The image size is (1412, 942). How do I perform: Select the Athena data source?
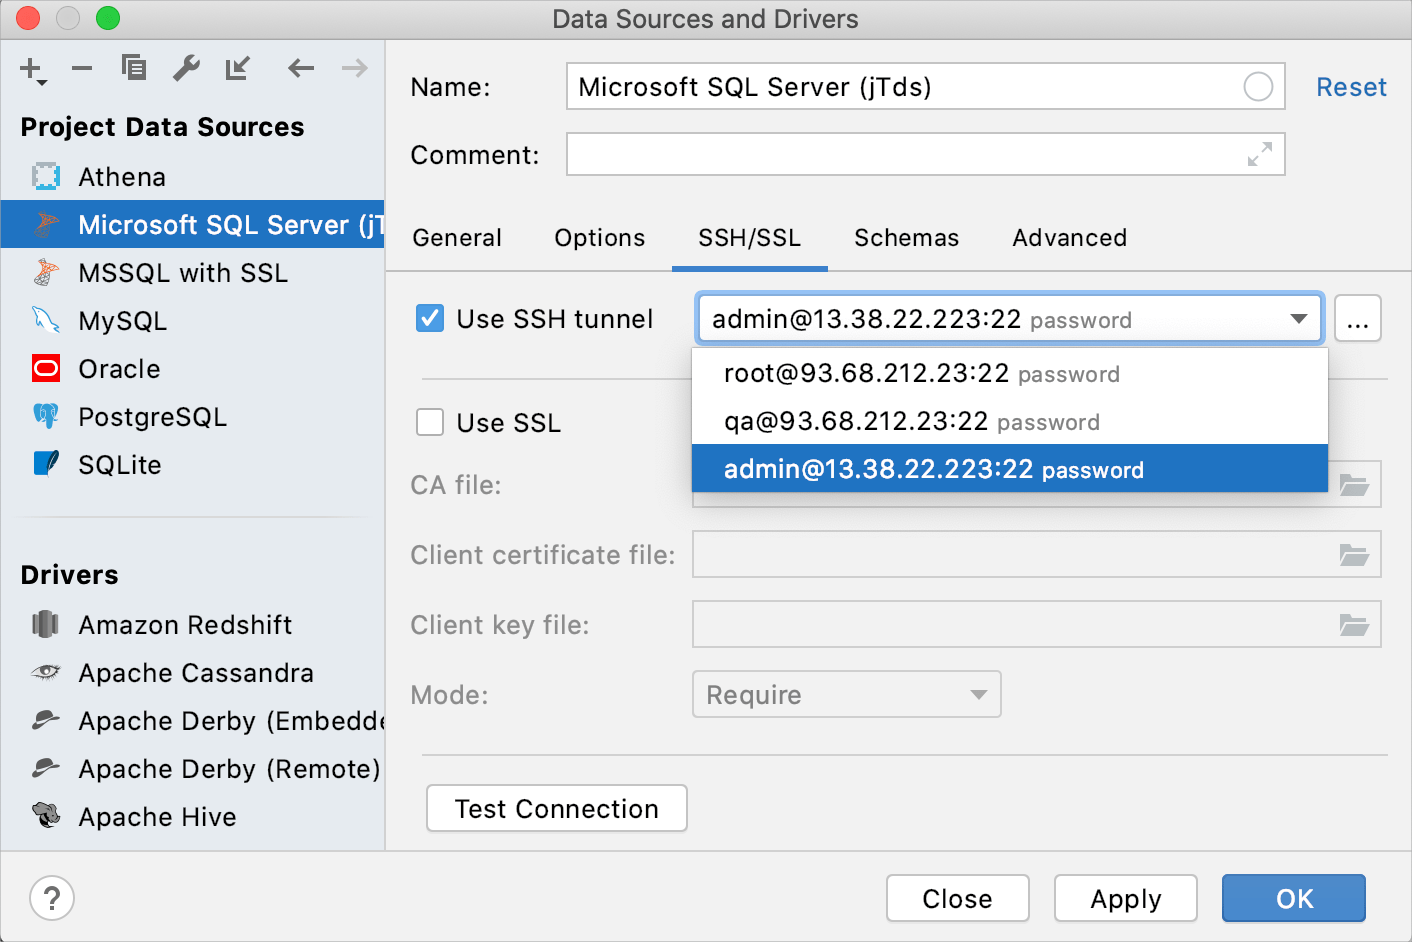[x=192, y=177]
